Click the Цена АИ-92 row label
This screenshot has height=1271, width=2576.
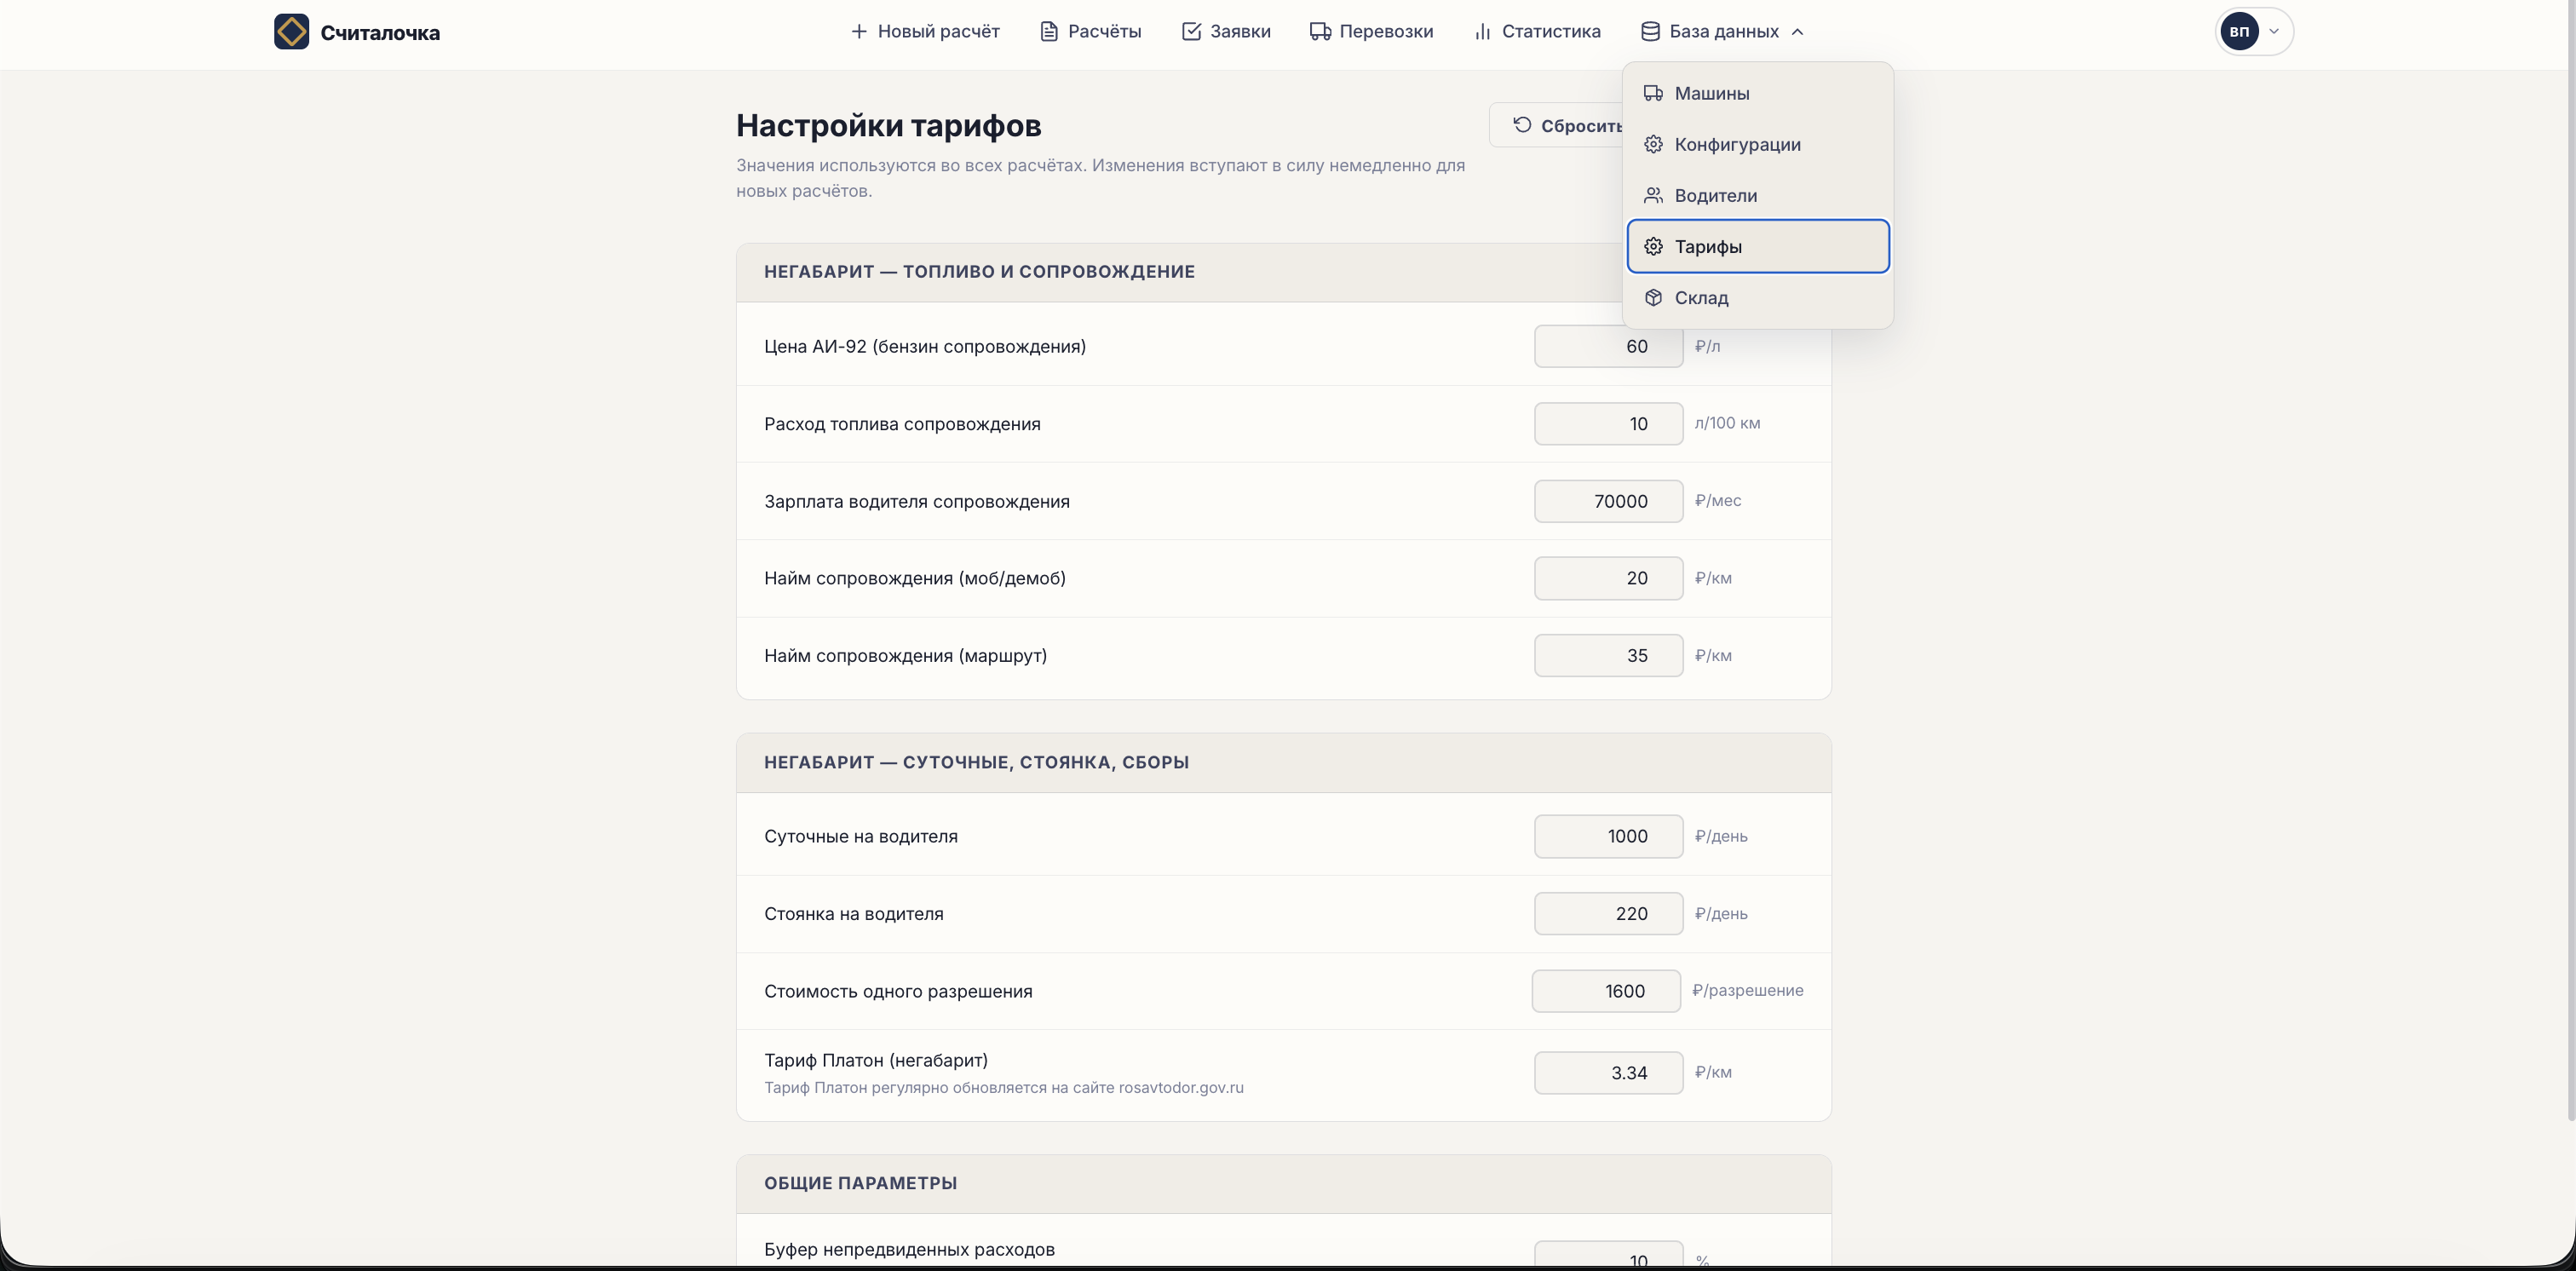click(924, 347)
